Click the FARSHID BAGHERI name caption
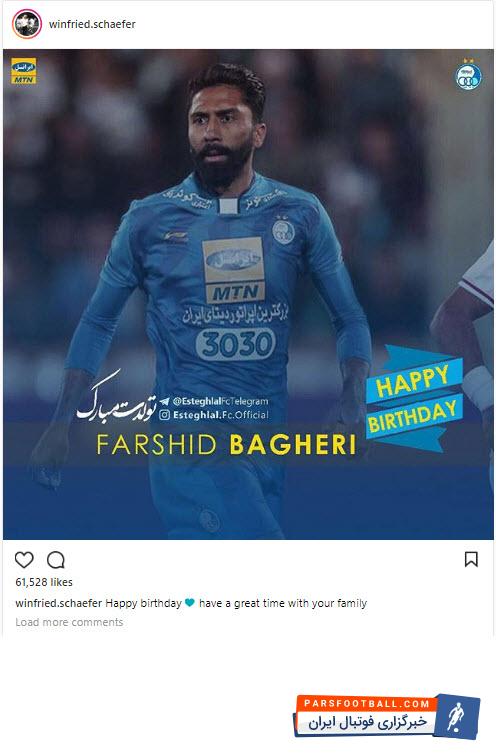The height and width of the screenshot is (756, 496). tap(227, 445)
